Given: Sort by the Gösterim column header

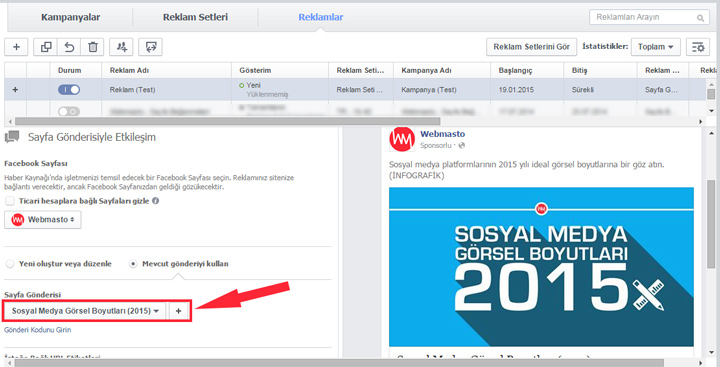Looking at the screenshot, I should (280, 71).
